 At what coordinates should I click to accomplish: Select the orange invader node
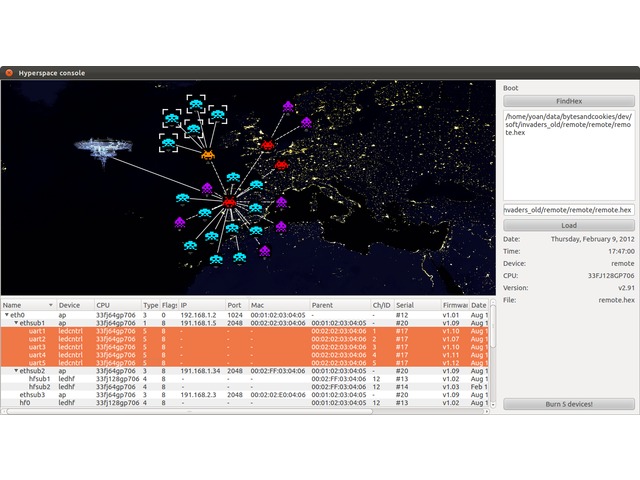208,155
